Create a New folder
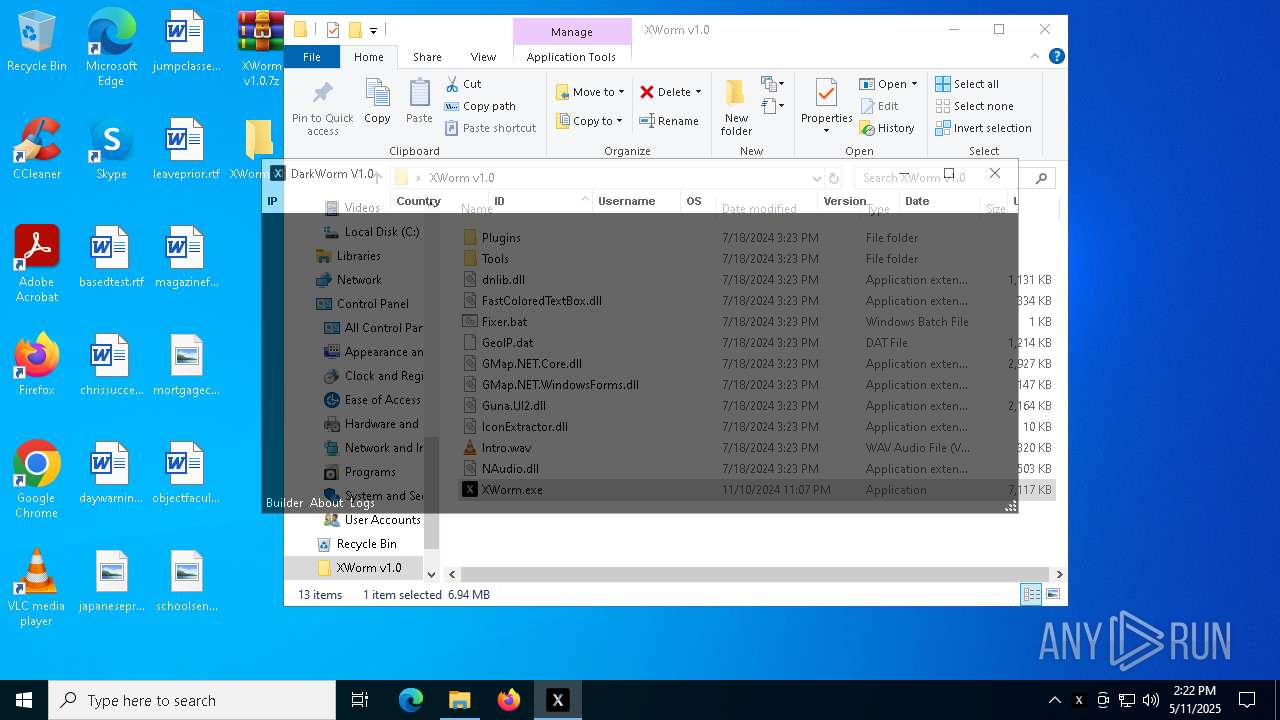This screenshot has height=720, width=1280. pyautogui.click(x=736, y=108)
